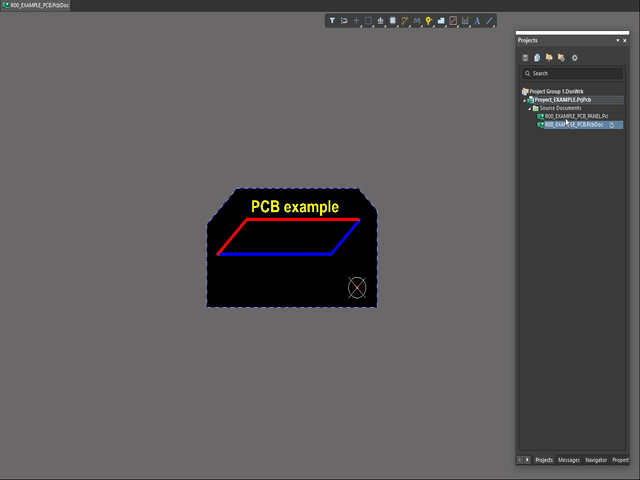The image size is (640, 480).
Task: Click the folder with gear icon
Action: [561, 58]
